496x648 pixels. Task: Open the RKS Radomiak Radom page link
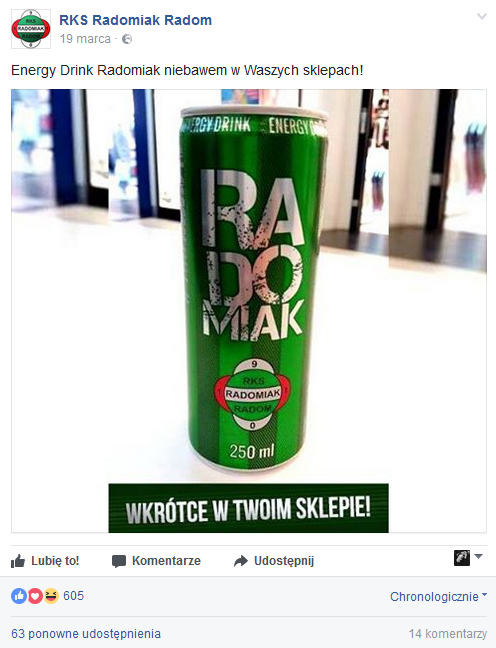pyautogui.click(x=136, y=20)
